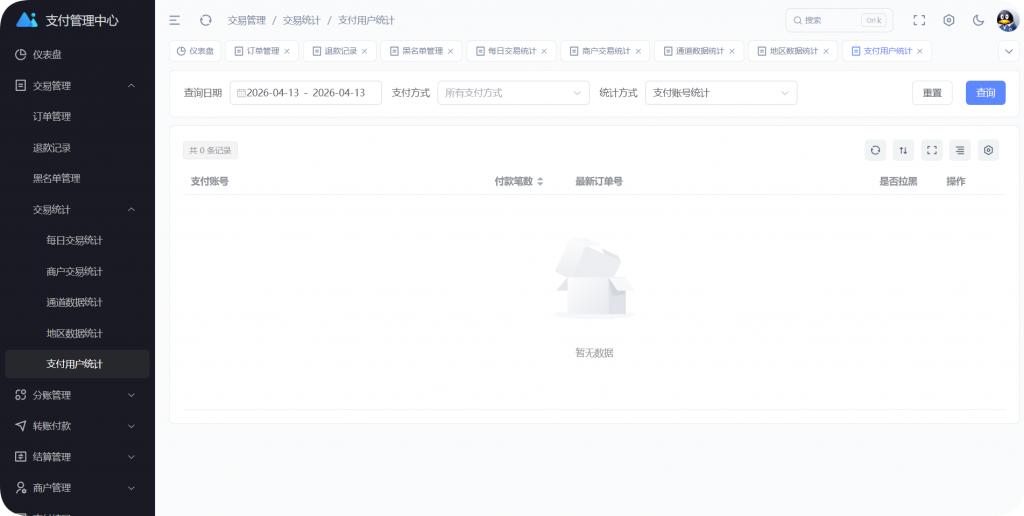The image size is (1024, 516).
Task: Close the 支付用户统计 tab
Action: tap(920, 51)
